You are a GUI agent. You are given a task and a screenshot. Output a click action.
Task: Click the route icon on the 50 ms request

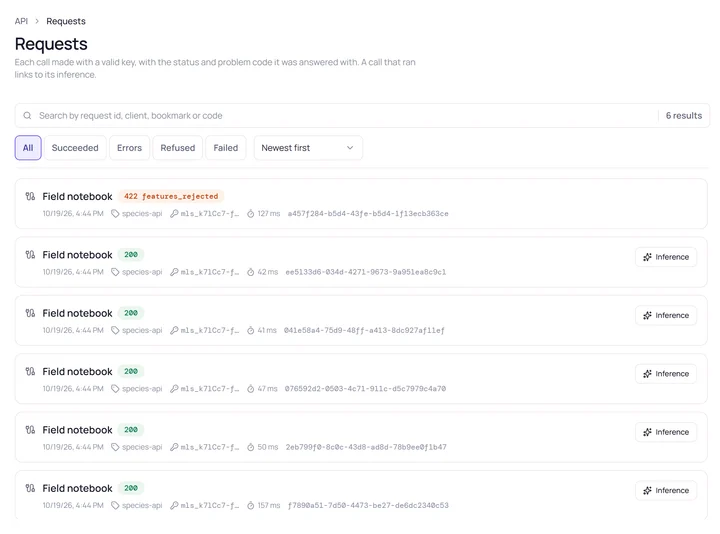pos(30,430)
